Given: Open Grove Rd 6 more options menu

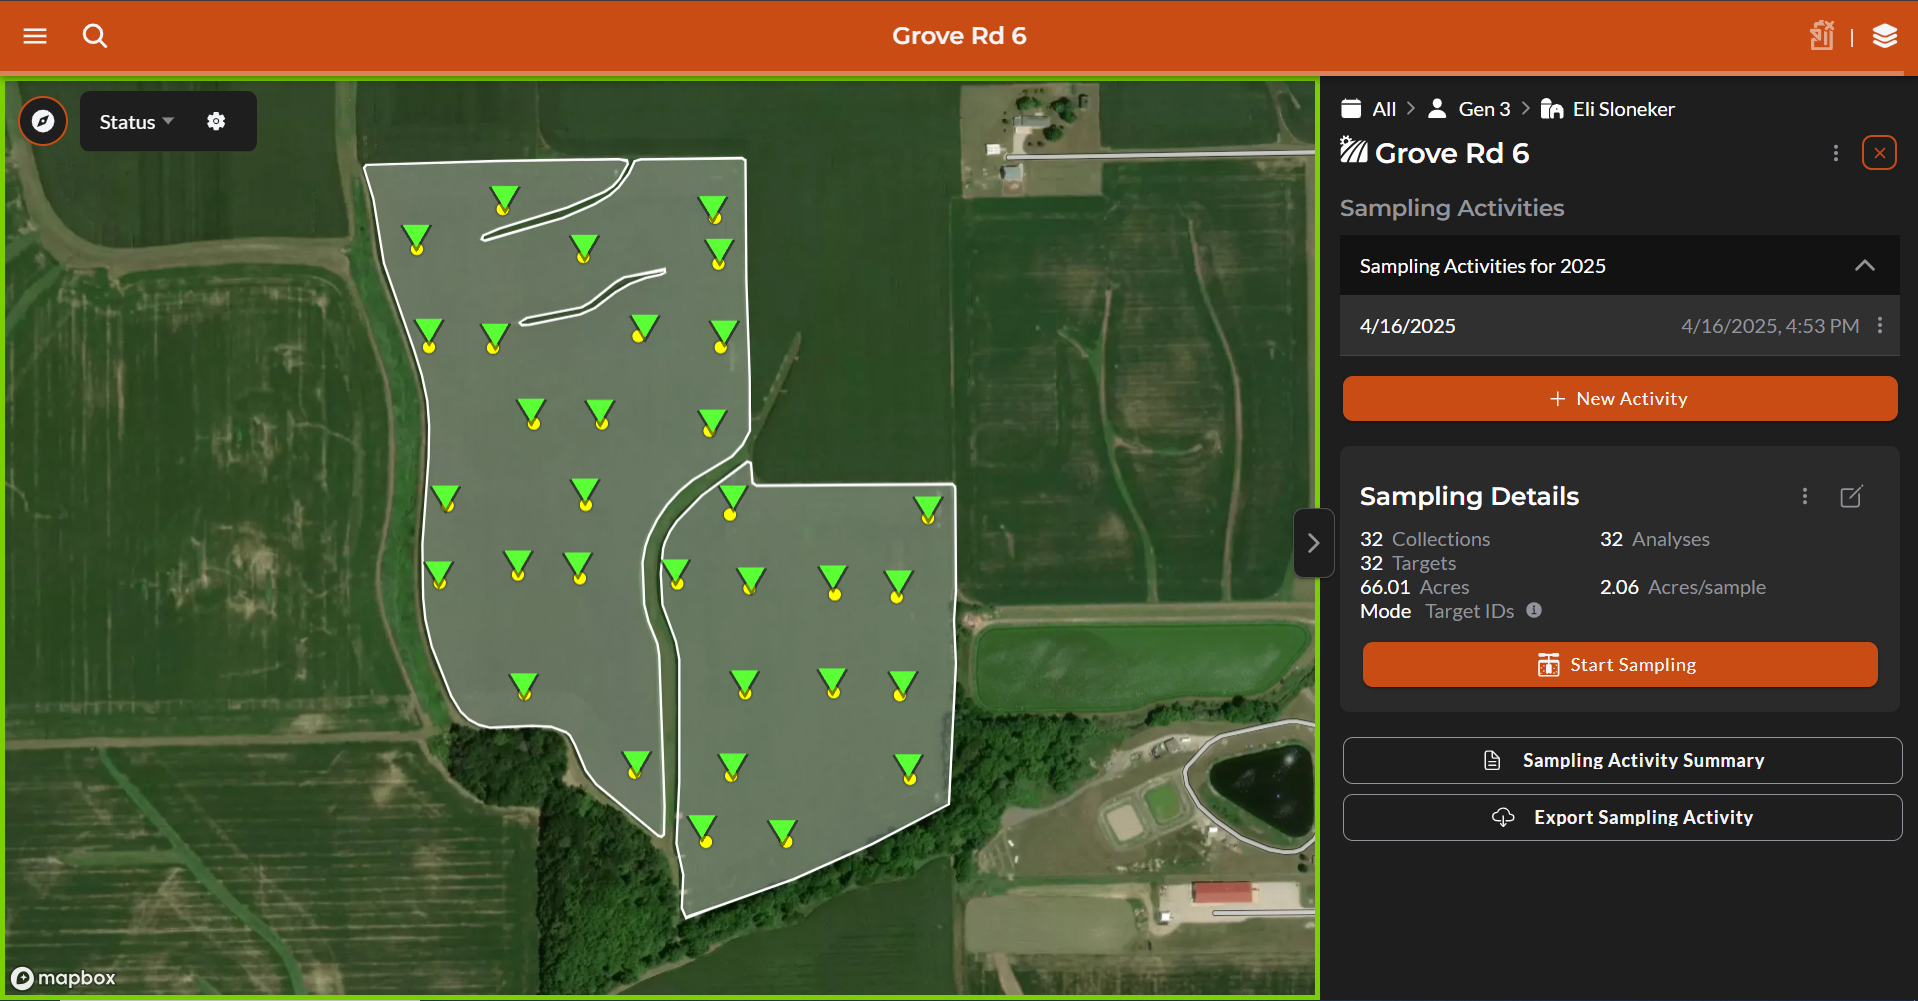Looking at the screenshot, I should (1836, 153).
